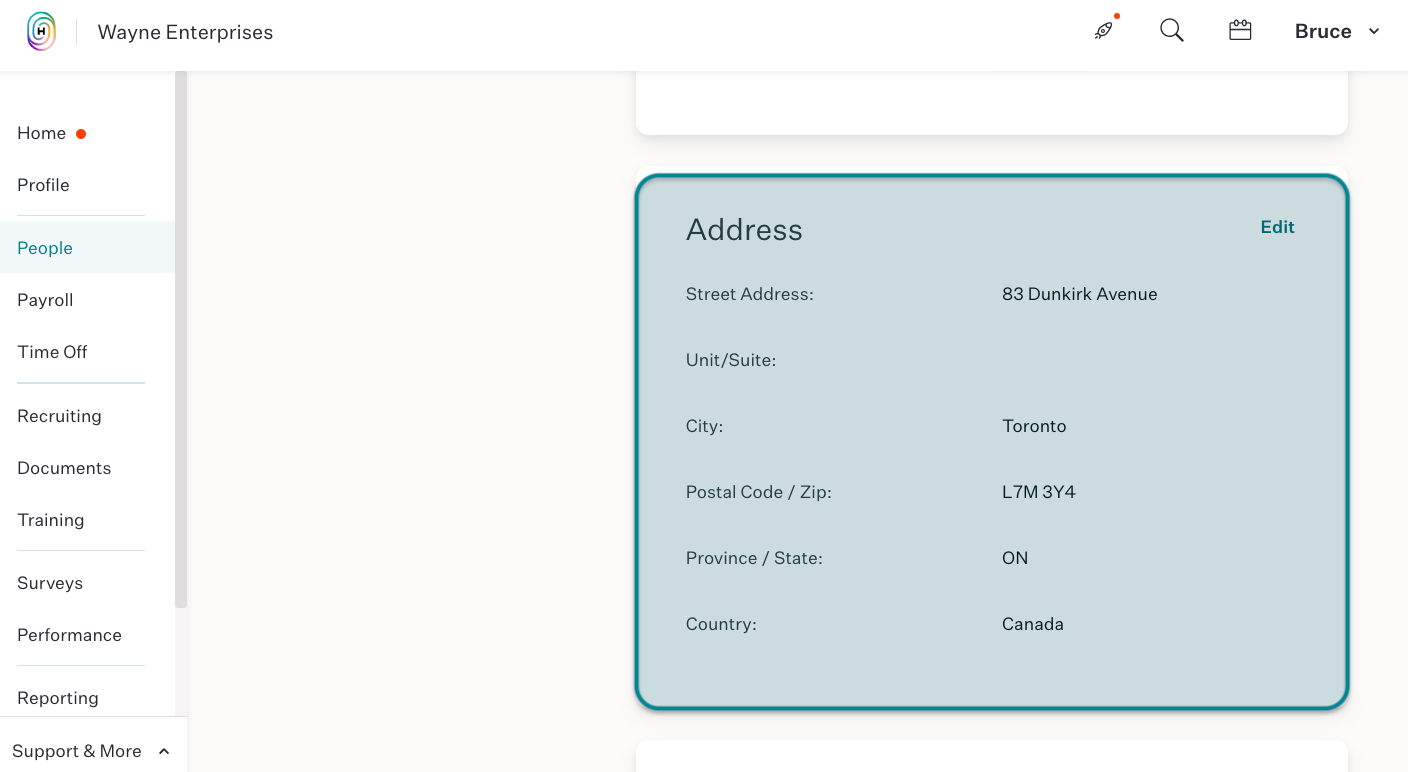This screenshot has height=772, width=1408.
Task: Open Surveys page
Action: coord(50,583)
